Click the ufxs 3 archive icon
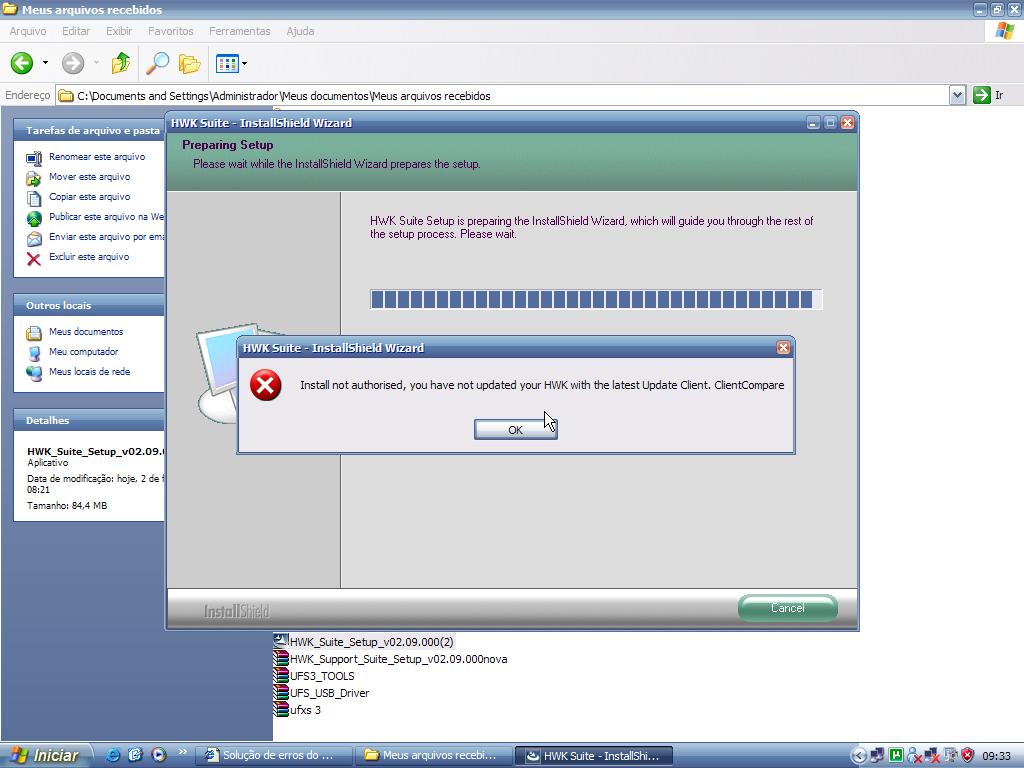The image size is (1024, 768). [281, 710]
